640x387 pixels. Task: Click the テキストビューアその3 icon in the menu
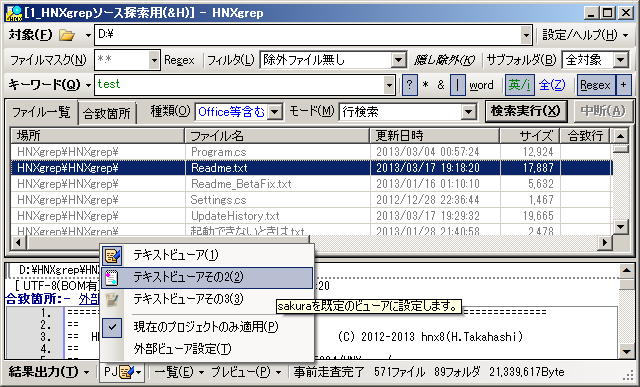(x=112, y=300)
